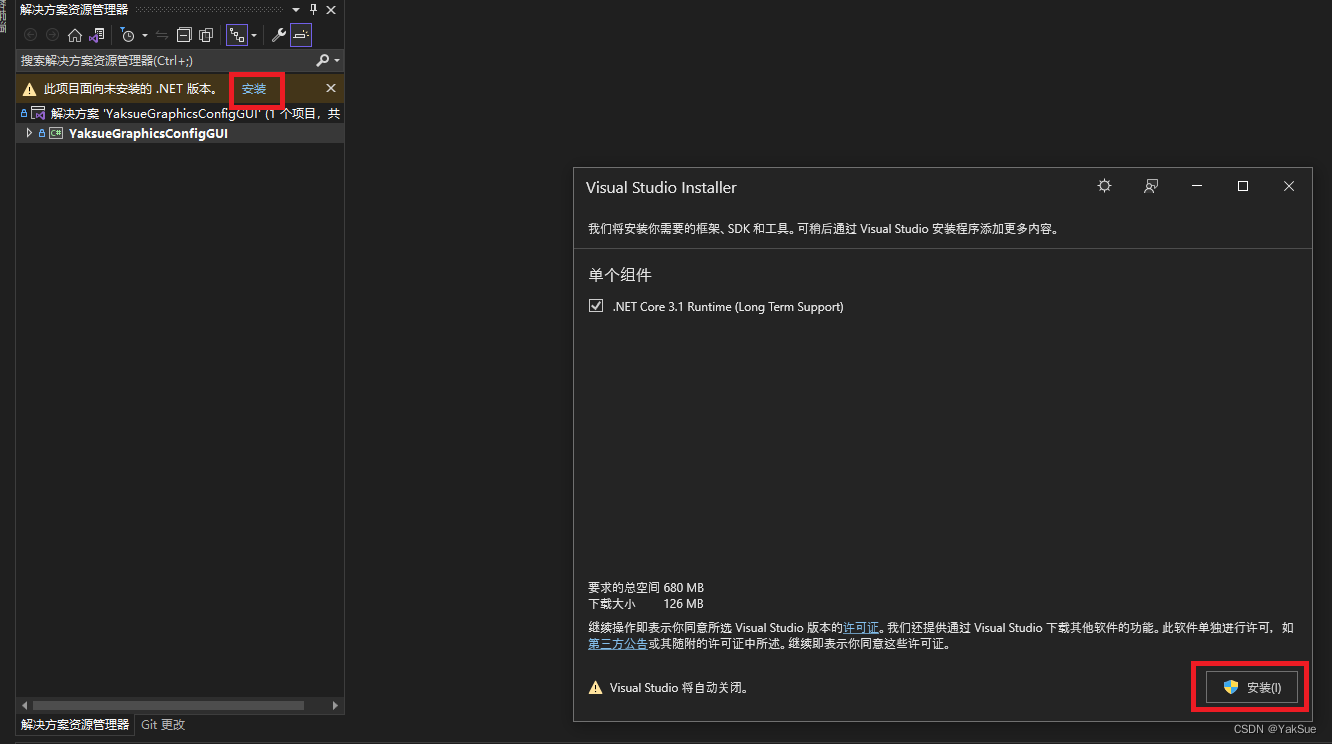Open file nesting dropdown arrow
Viewport: 1332px width, 744px height.
[x=254, y=35]
